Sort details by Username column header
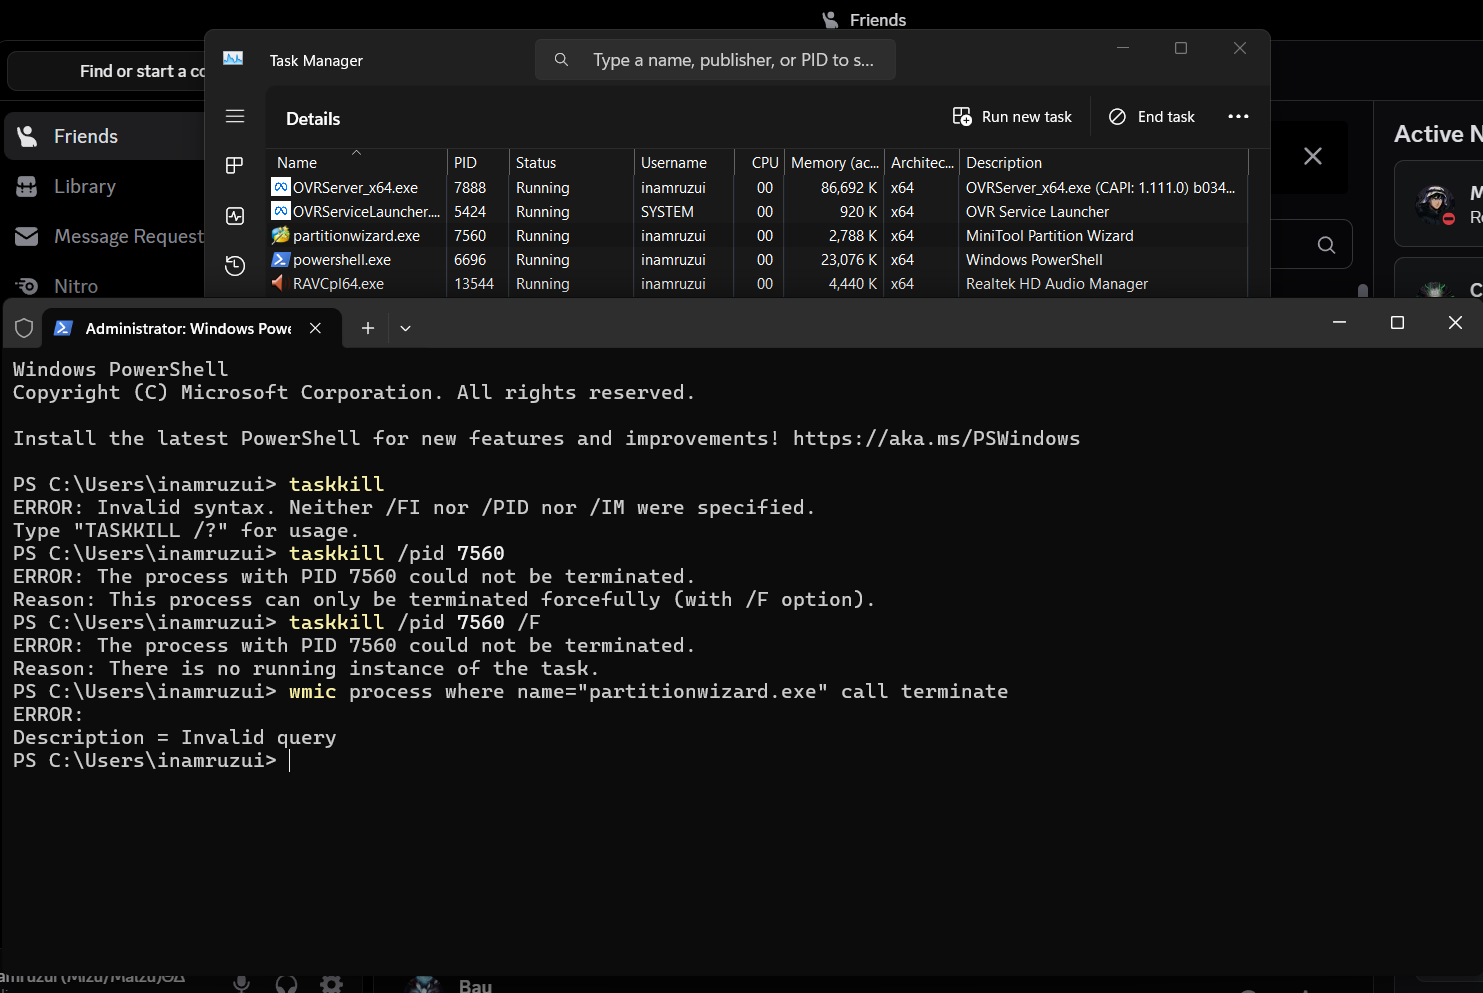The height and width of the screenshot is (993, 1483). [684, 162]
